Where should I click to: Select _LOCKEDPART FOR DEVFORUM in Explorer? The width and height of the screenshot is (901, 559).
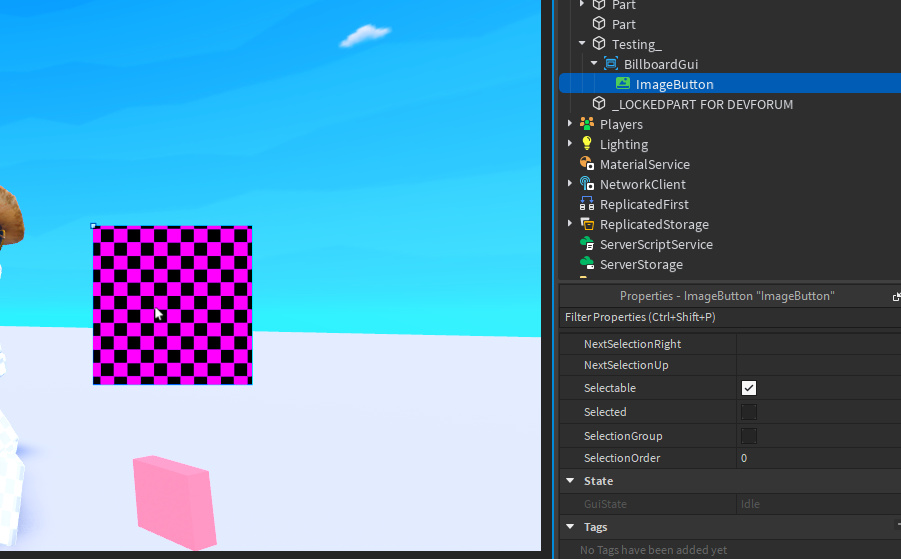click(x=702, y=104)
